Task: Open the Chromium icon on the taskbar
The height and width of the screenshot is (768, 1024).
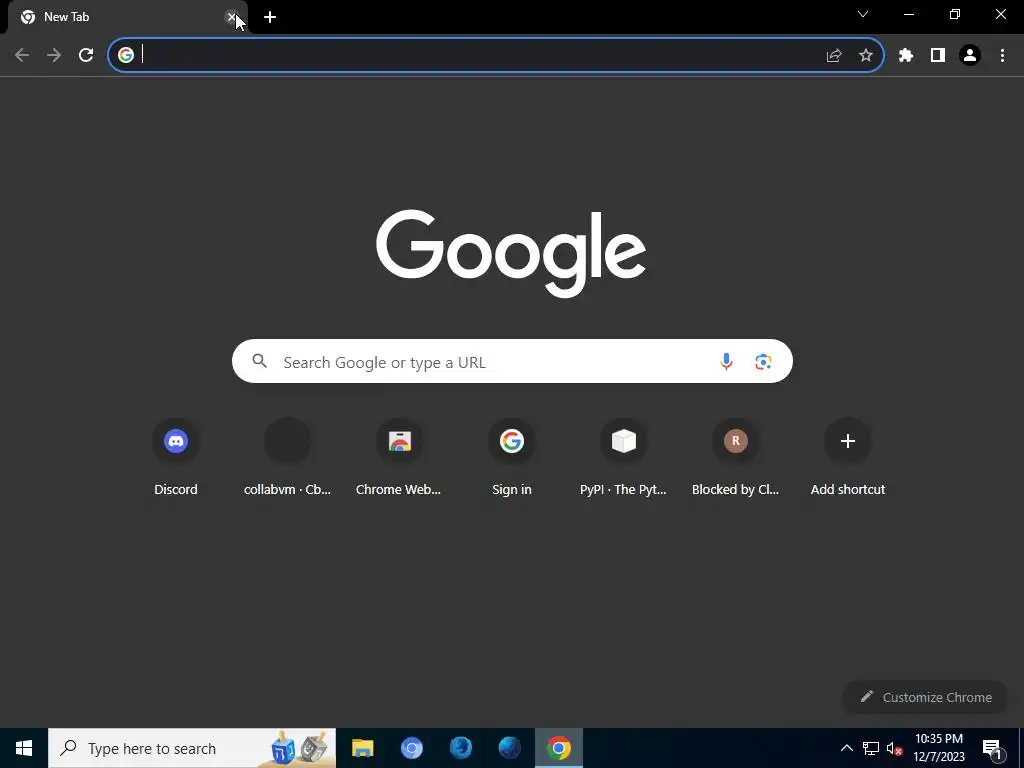Action: pyautogui.click(x=411, y=748)
